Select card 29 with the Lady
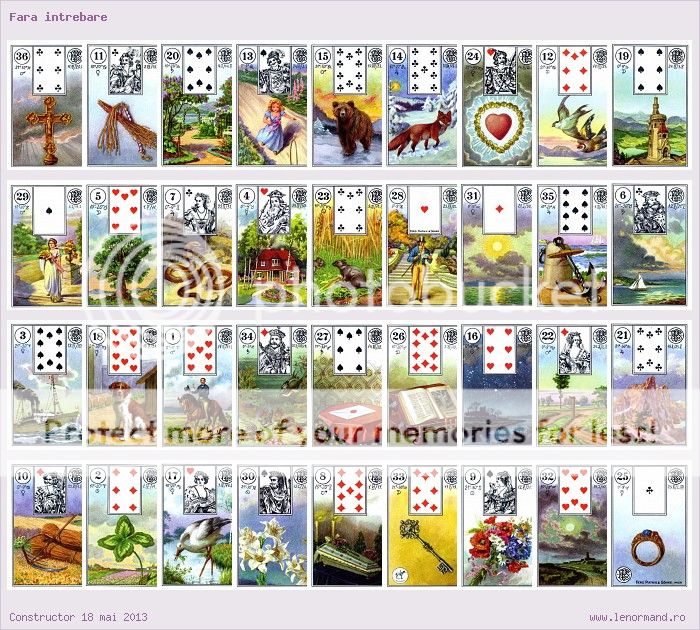Image resolution: width=700 pixels, height=630 pixels. 47,245
